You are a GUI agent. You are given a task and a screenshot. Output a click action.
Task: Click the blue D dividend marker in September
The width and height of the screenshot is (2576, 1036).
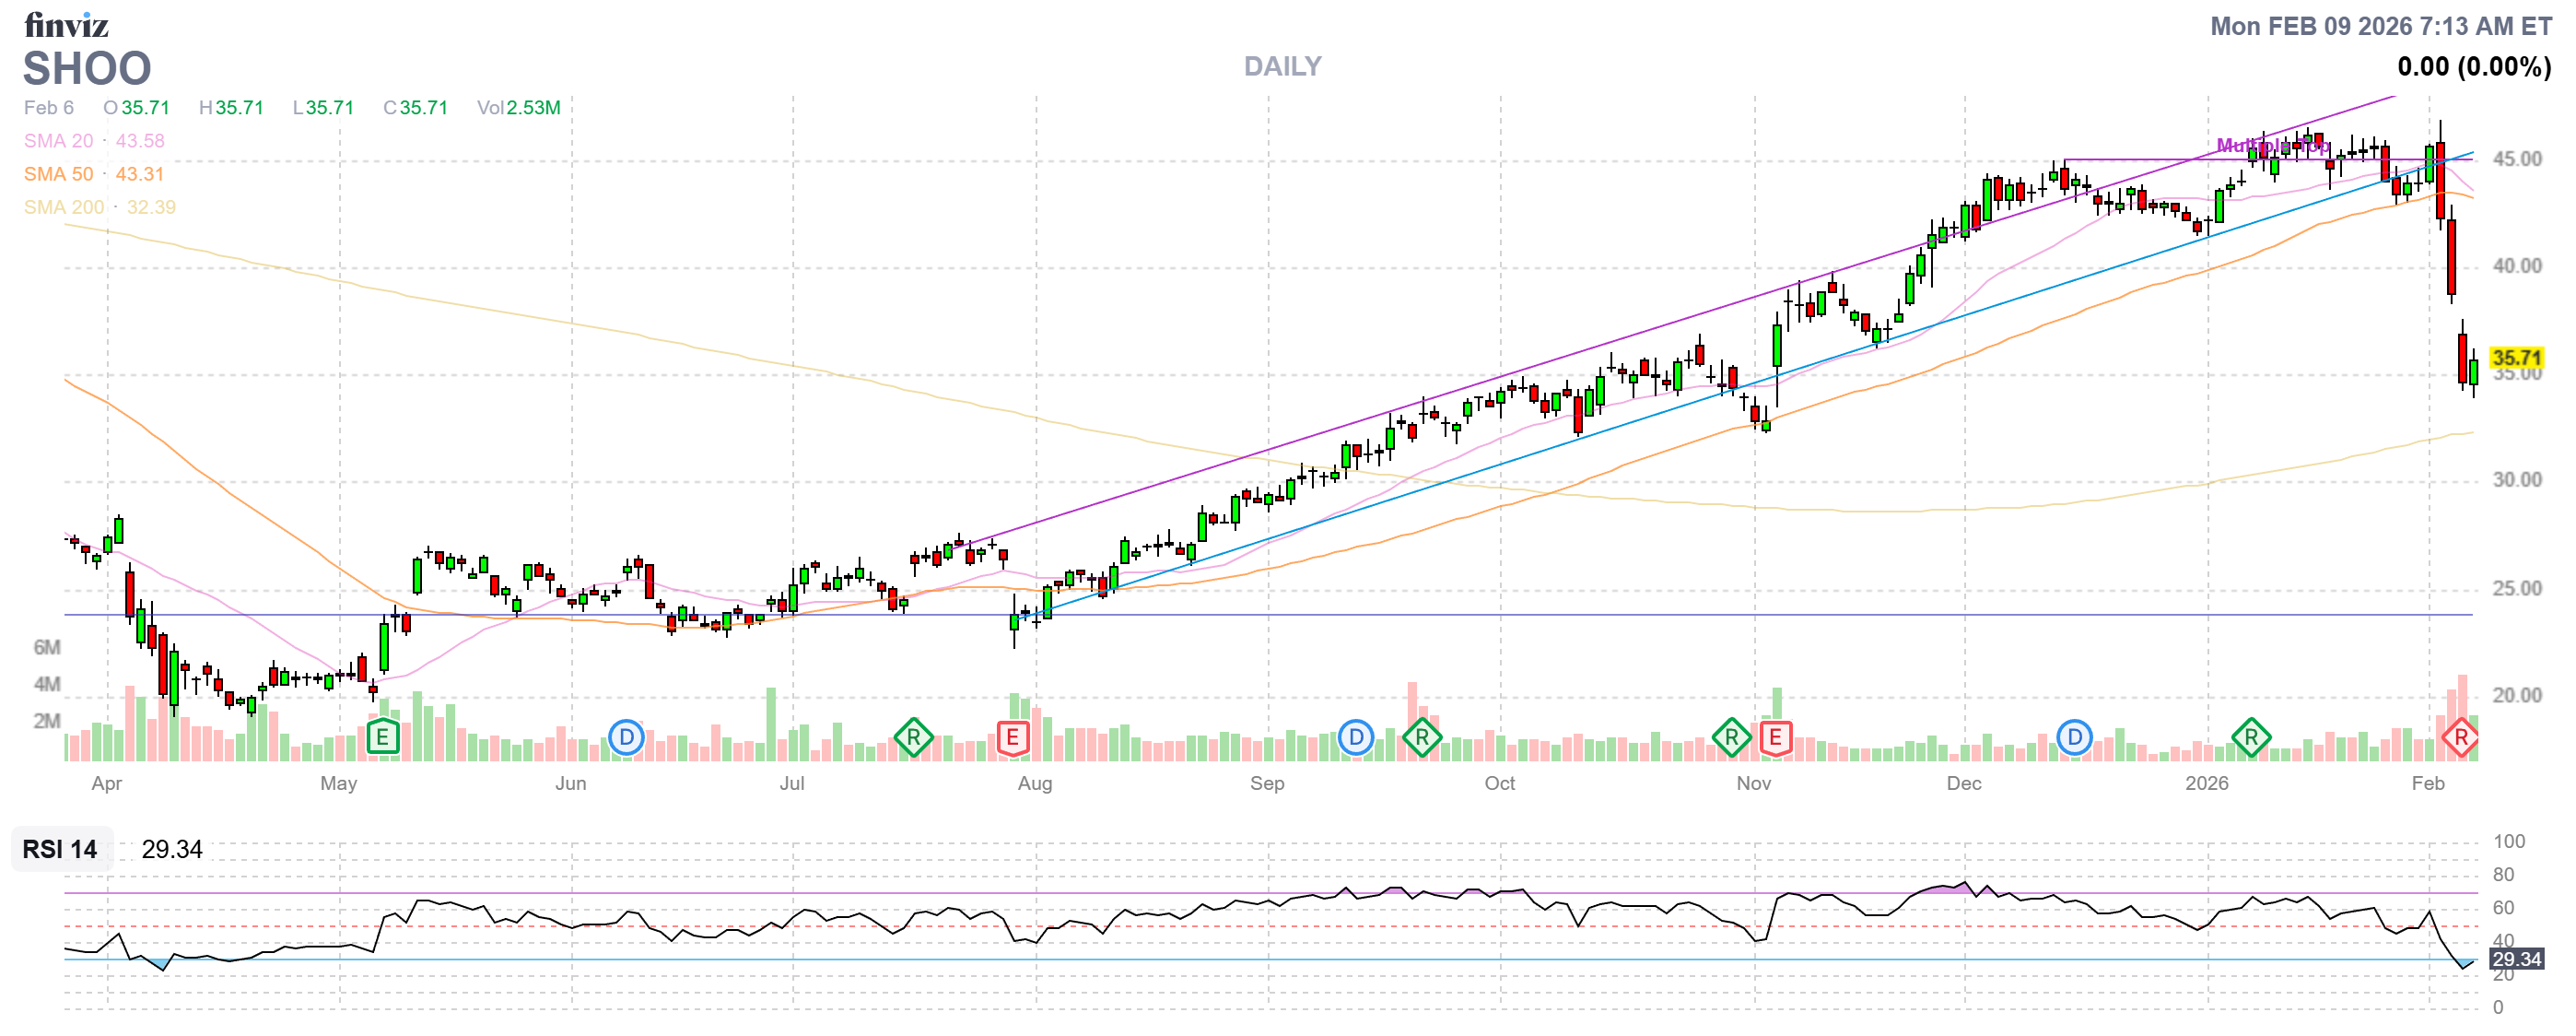coord(1356,738)
